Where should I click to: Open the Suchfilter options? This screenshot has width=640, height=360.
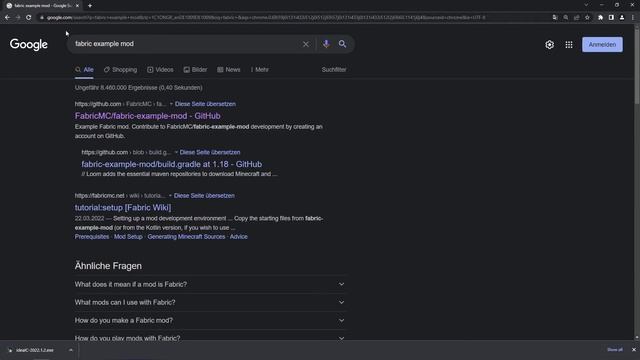334,70
